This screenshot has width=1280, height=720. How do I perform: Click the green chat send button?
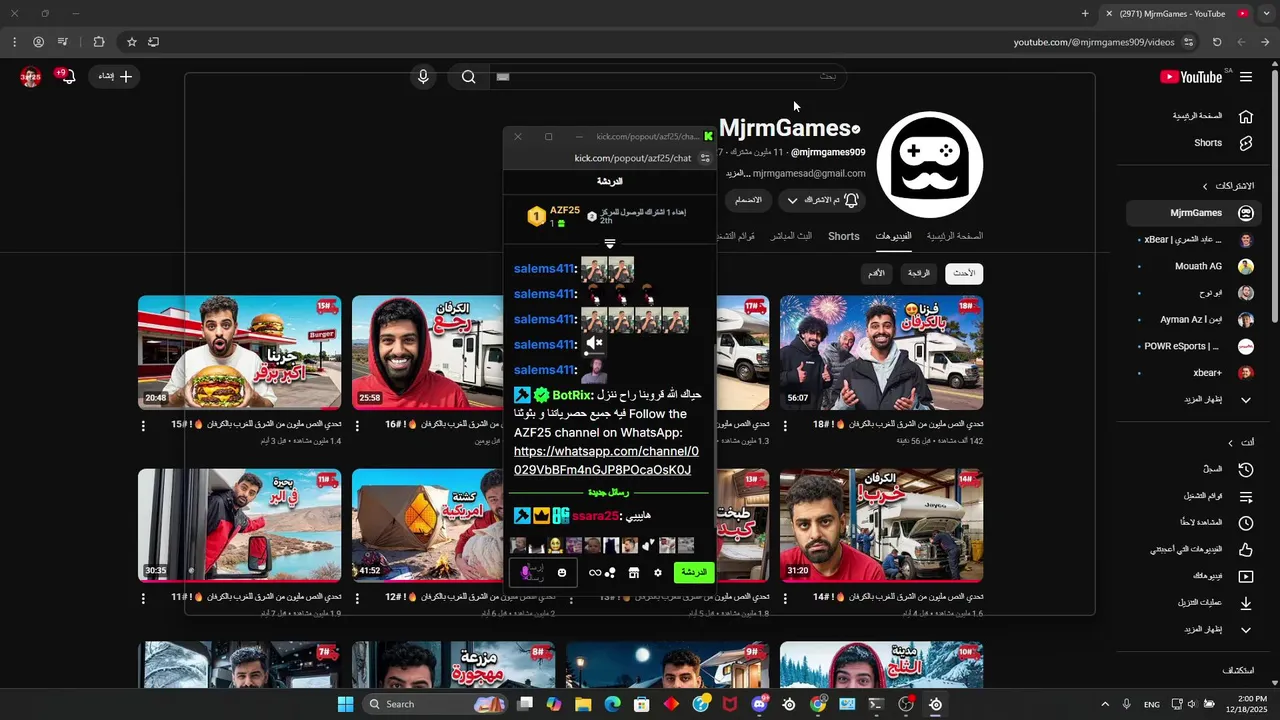tap(694, 573)
